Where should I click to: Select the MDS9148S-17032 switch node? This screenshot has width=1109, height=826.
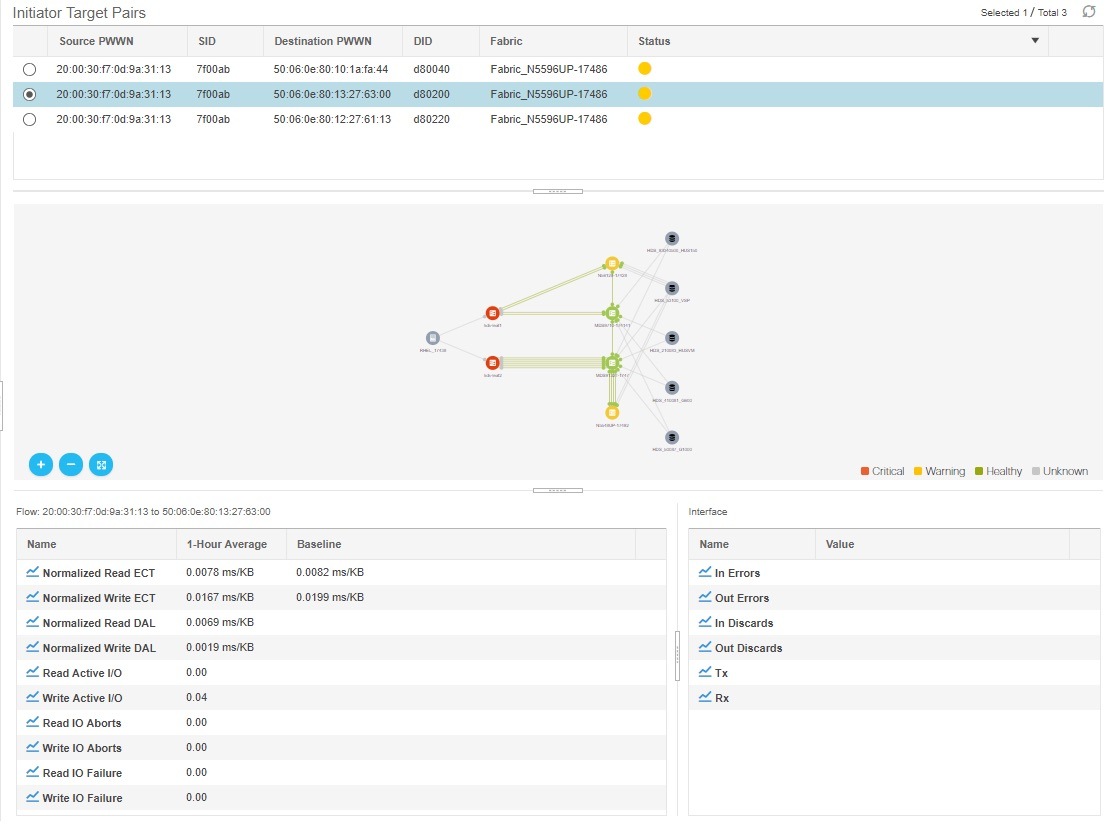click(x=612, y=363)
